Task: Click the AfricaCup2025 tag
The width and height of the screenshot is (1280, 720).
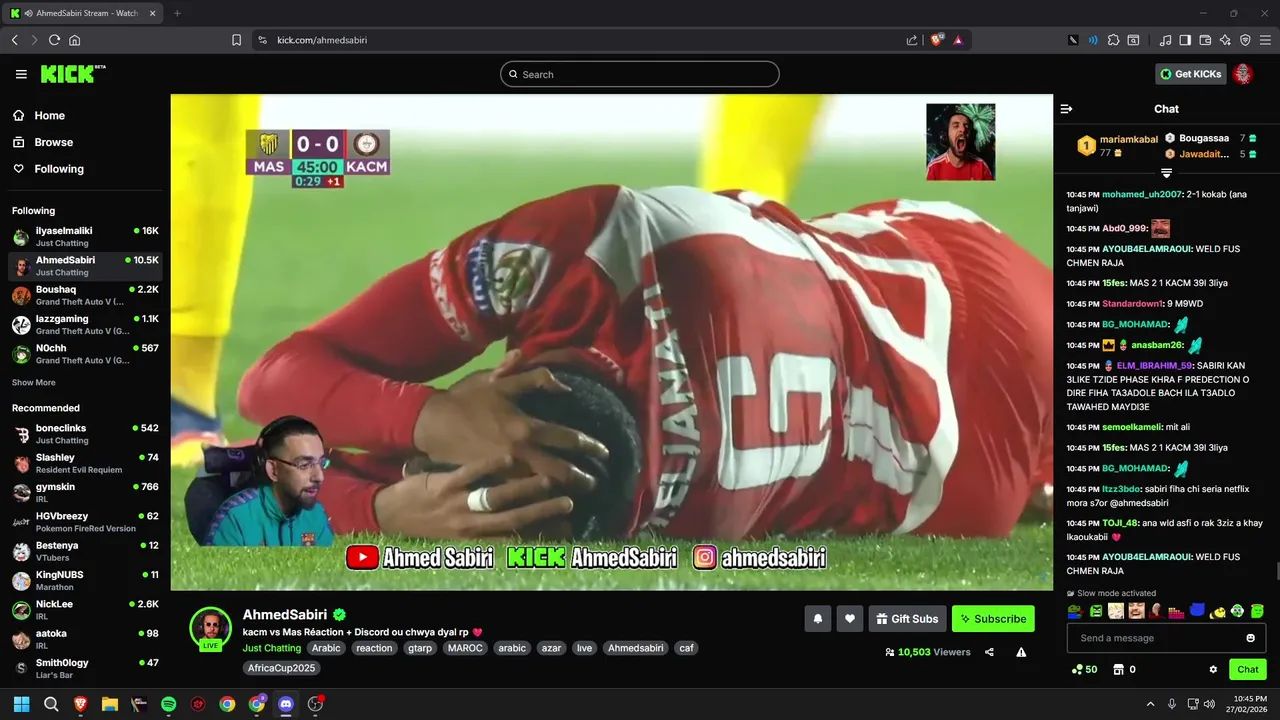Action: click(282, 668)
